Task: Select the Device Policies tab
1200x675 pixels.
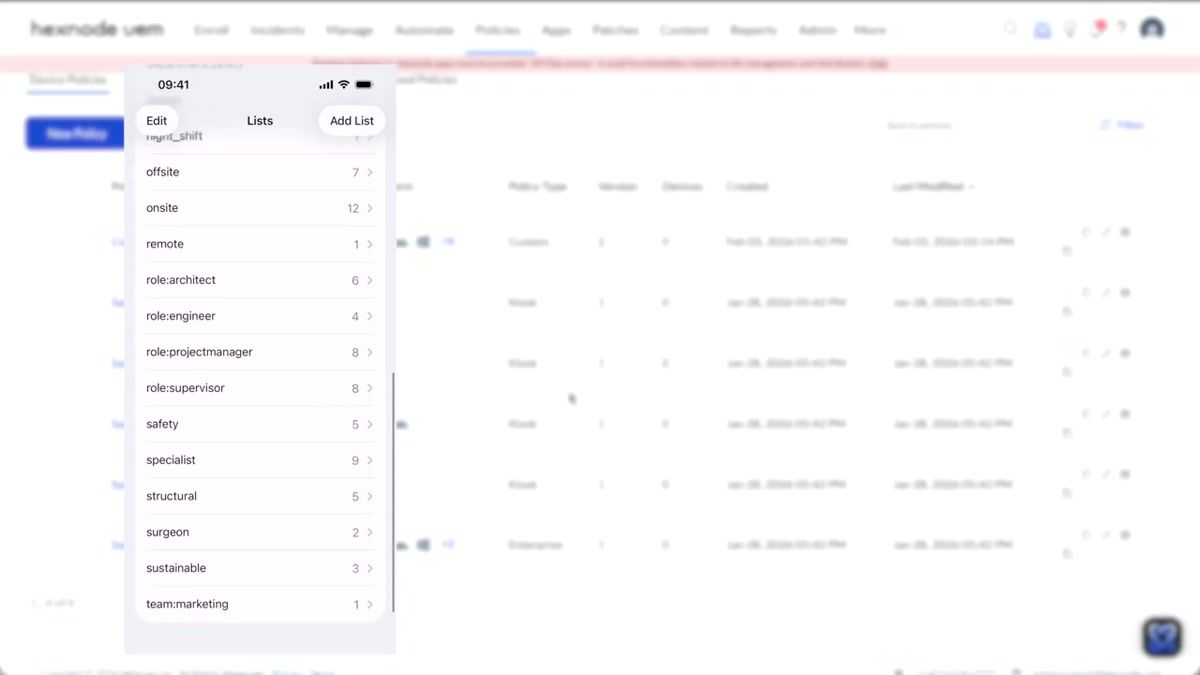Action: [67, 80]
